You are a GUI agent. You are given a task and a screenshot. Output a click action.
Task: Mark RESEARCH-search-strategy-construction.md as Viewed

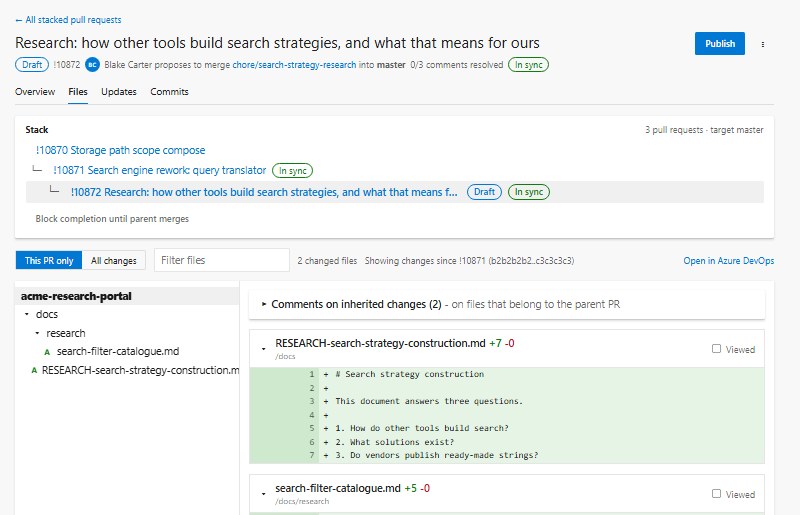pyautogui.click(x=716, y=349)
